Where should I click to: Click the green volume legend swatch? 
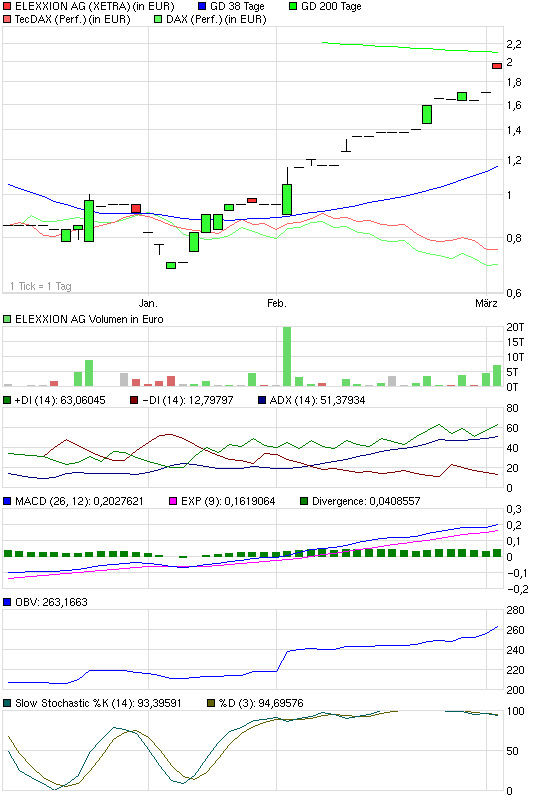7,320
